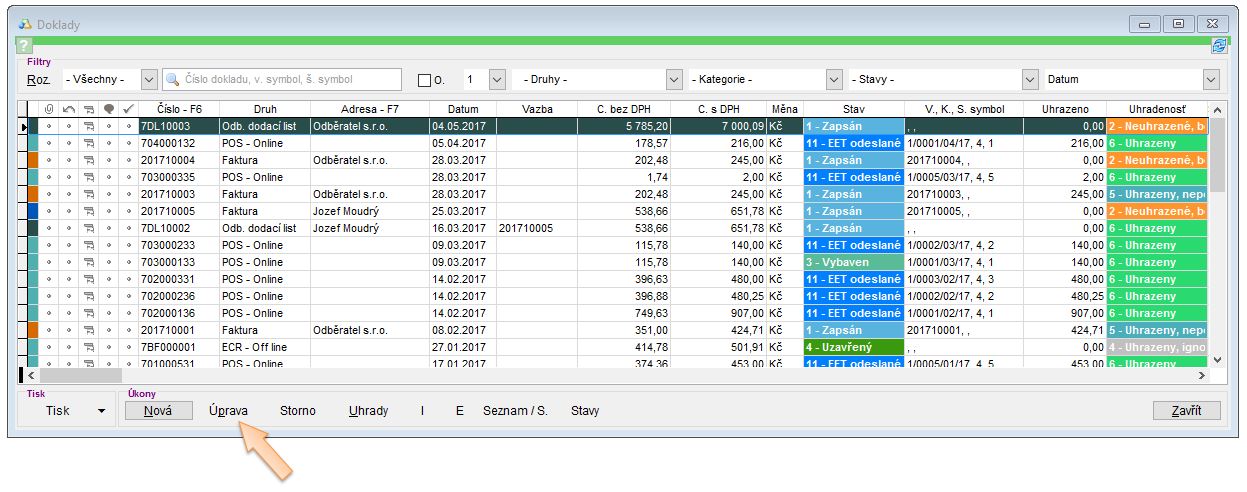Viewport: 1247px width, 492px height.
Task: Expand the 'Druhy' dropdown filter
Action: tap(673, 79)
